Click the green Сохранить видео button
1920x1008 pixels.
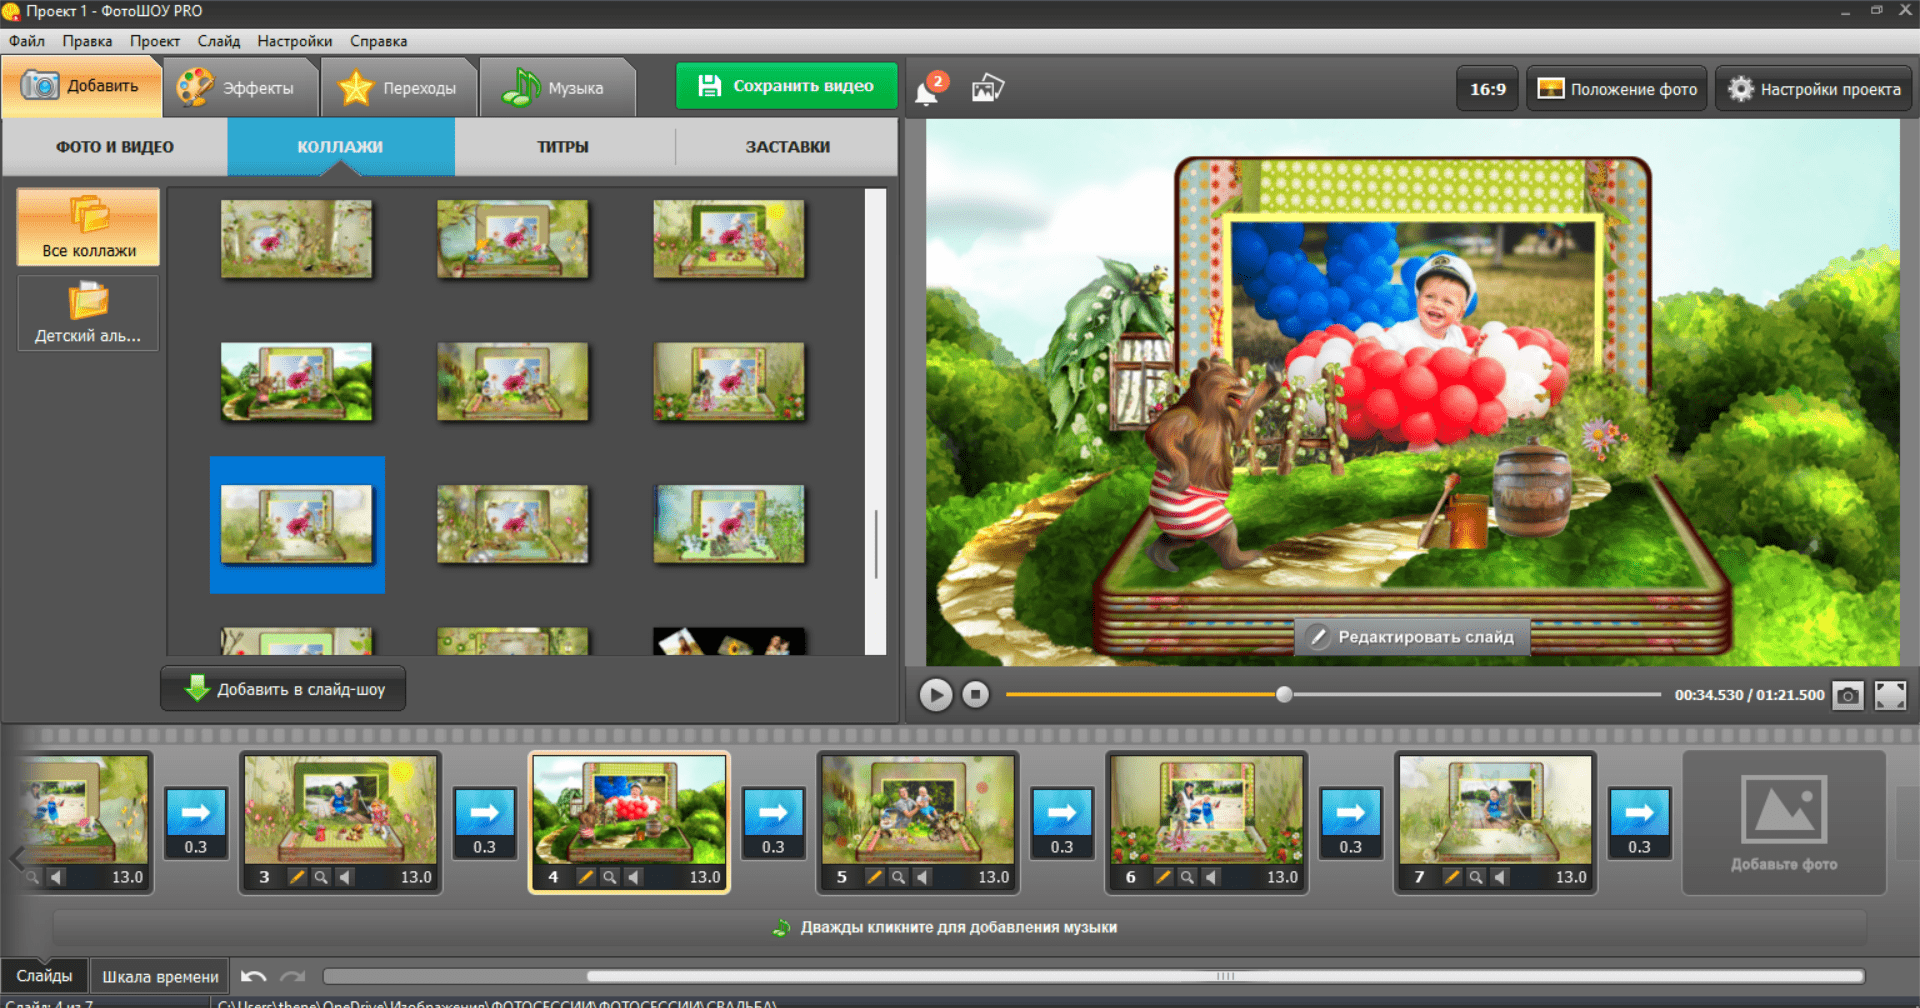(786, 86)
